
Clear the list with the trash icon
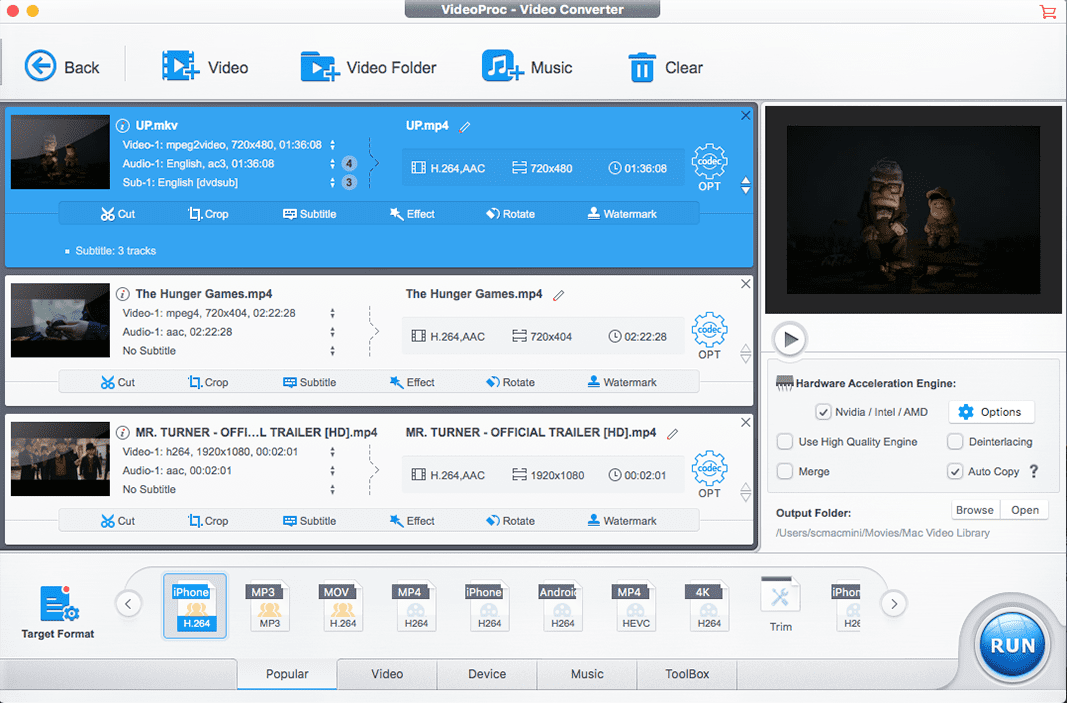tap(641, 68)
